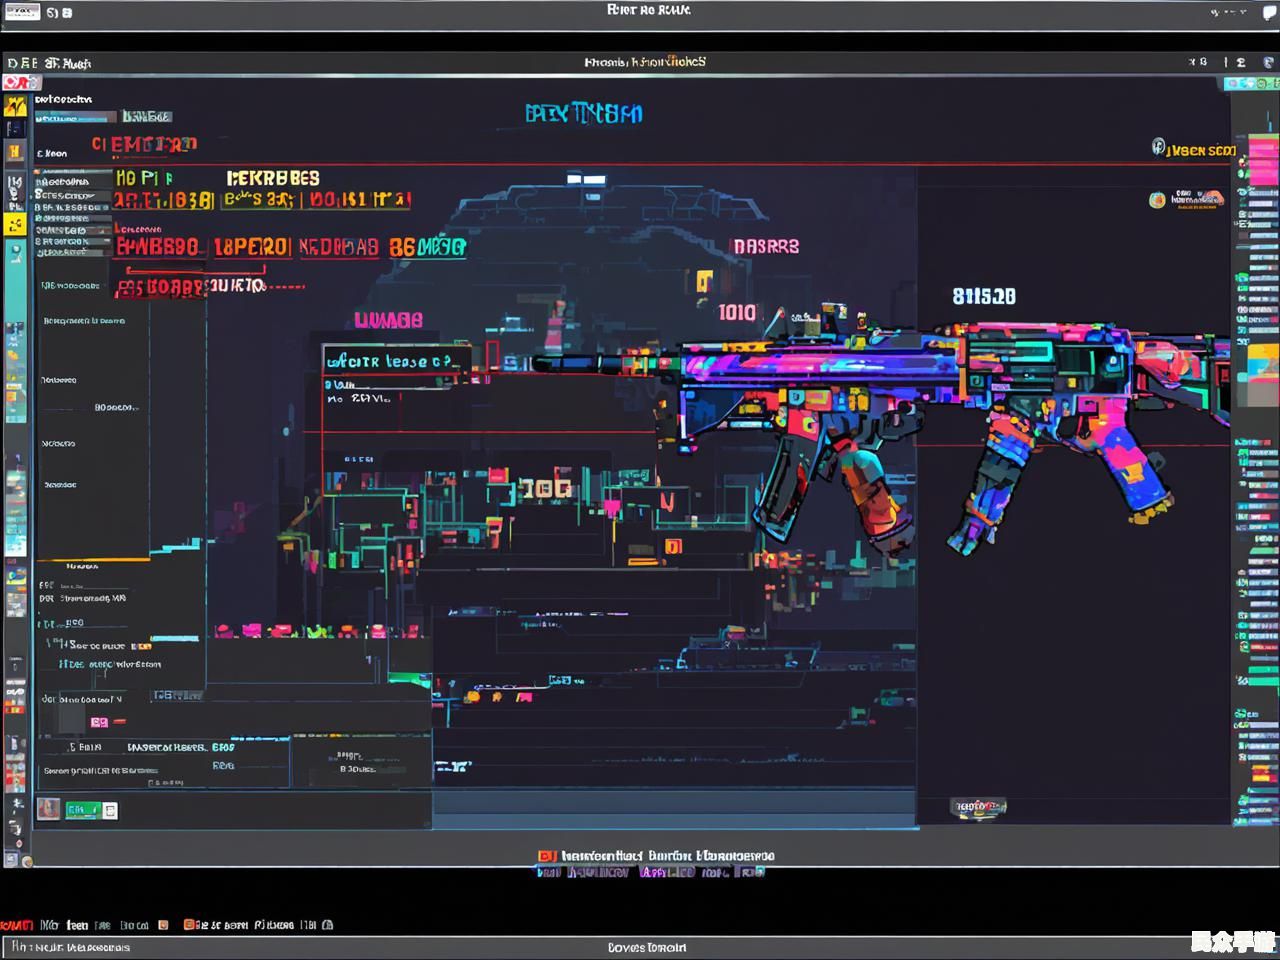Click the speech bubble icon in top-right title bar
1280x960 pixels.
pyautogui.click(x=1269, y=12)
